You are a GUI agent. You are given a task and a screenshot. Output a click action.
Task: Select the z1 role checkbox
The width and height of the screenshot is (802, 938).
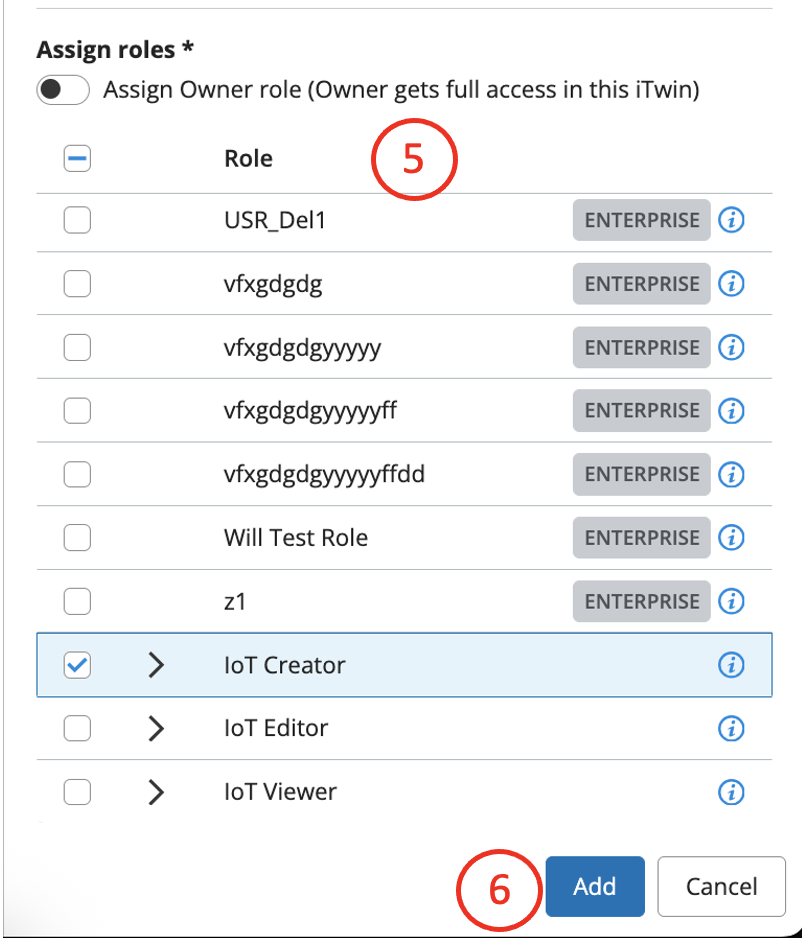(77, 601)
